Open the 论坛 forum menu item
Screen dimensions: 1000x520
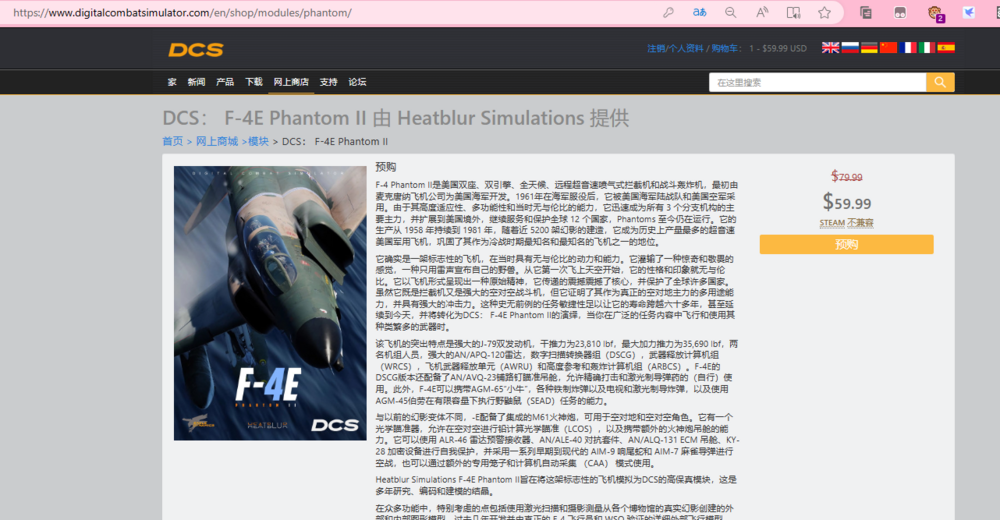[x=357, y=82]
